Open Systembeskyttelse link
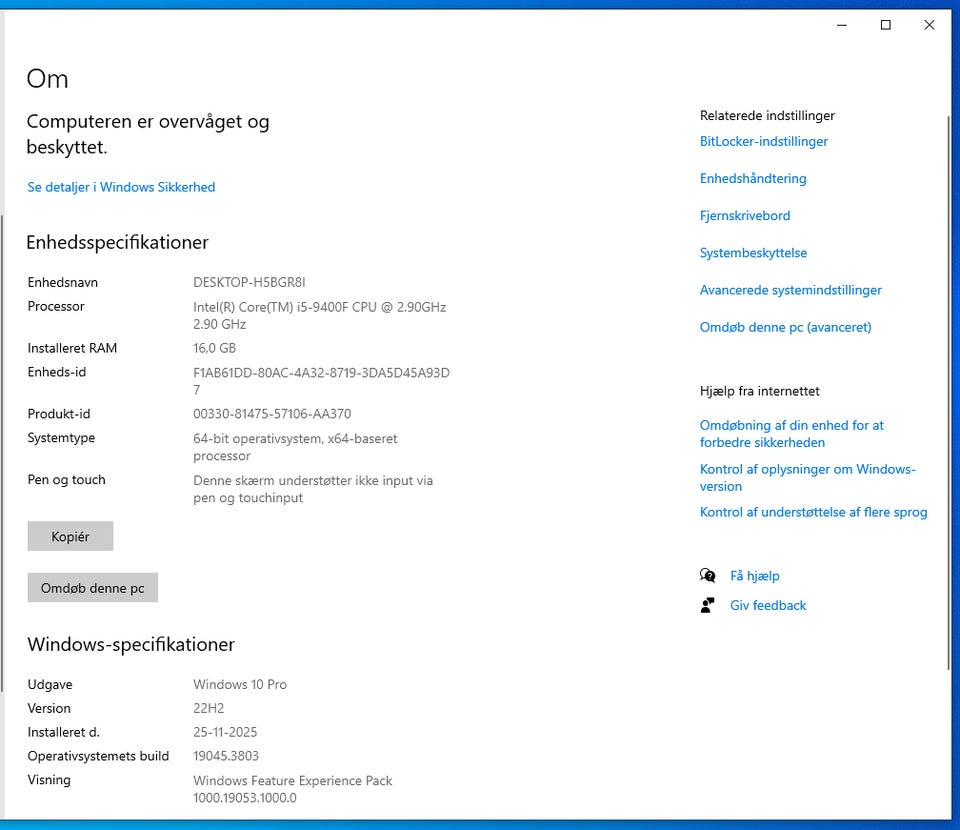This screenshot has width=960, height=830. pyautogui.click(x=753, y=253)
